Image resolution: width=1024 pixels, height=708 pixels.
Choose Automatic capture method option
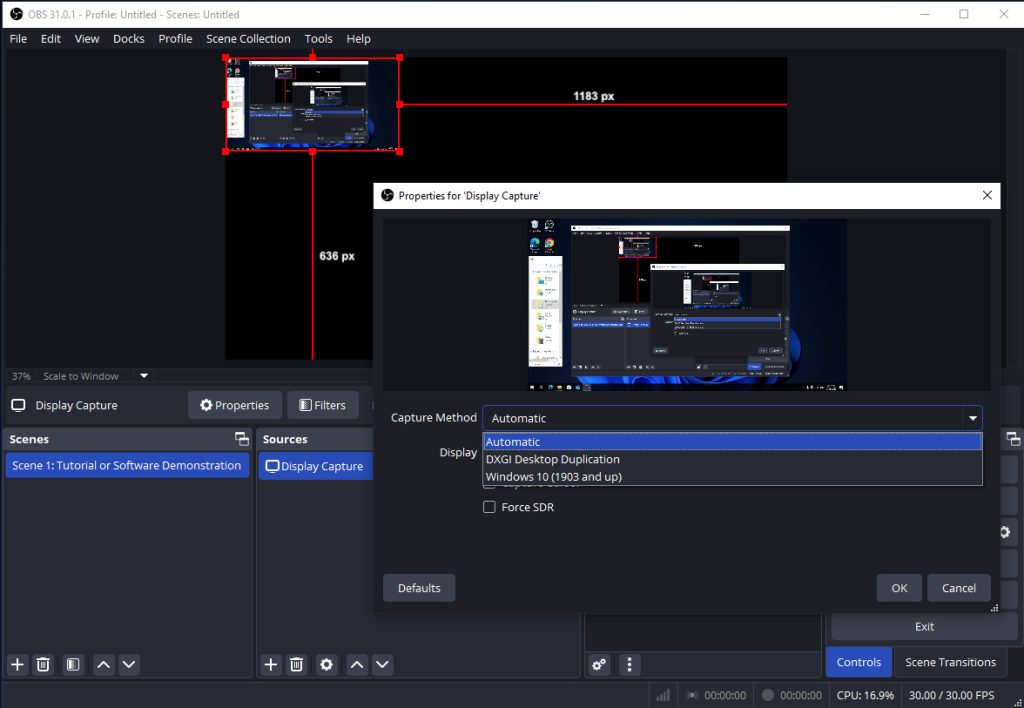[732, 442]
